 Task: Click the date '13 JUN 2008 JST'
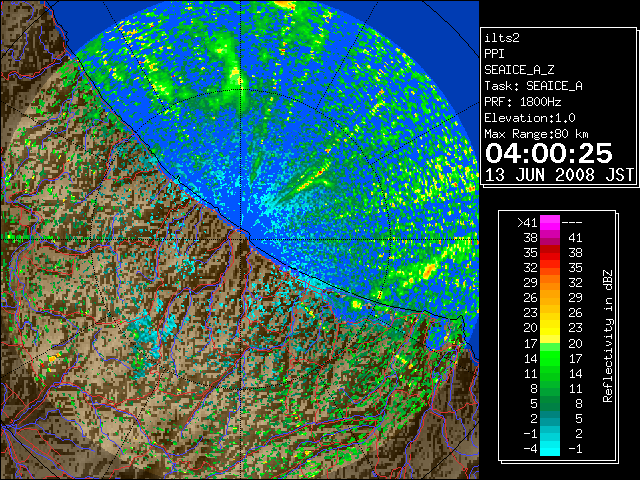[x=559, y=175]
